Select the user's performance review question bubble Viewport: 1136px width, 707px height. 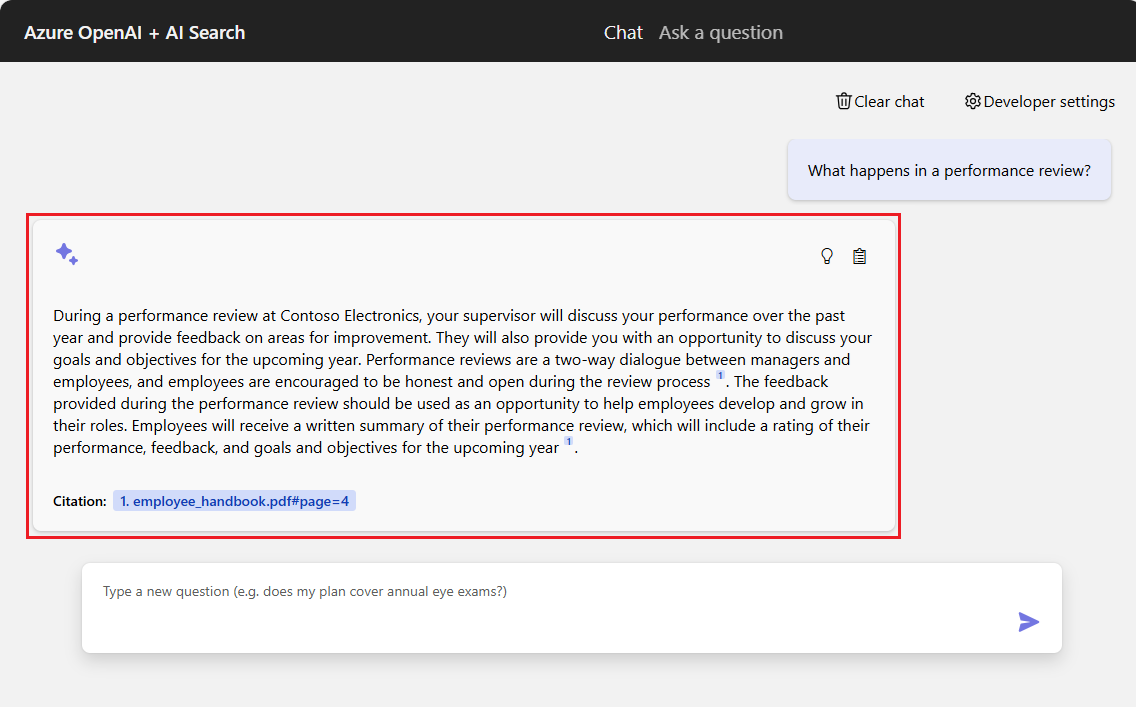pos(948,170)
